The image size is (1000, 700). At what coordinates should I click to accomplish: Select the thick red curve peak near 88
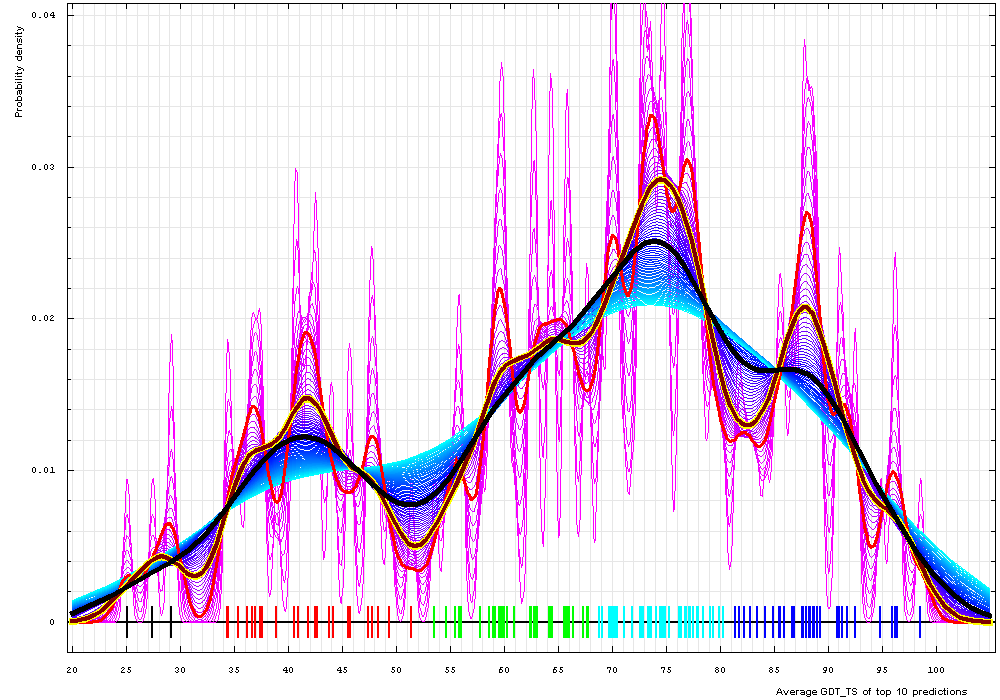[807, 212]
